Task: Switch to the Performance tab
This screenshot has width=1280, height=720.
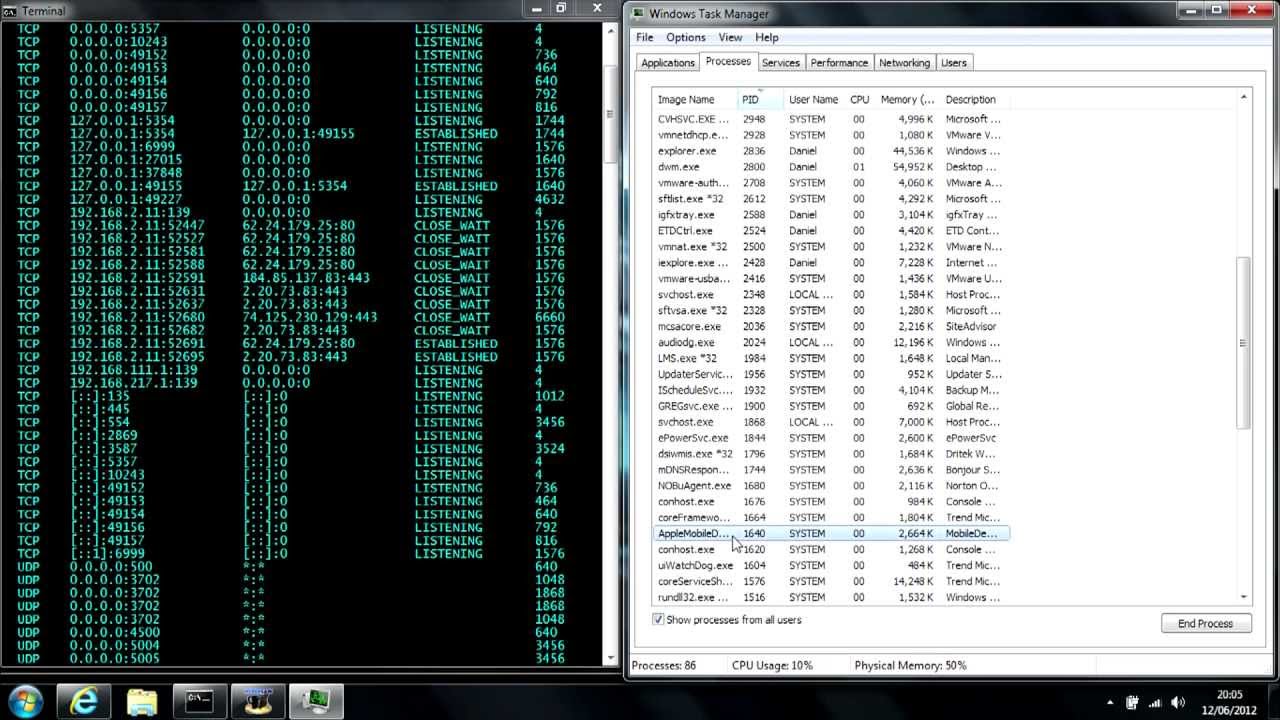Action: click(x=839, y=62)
